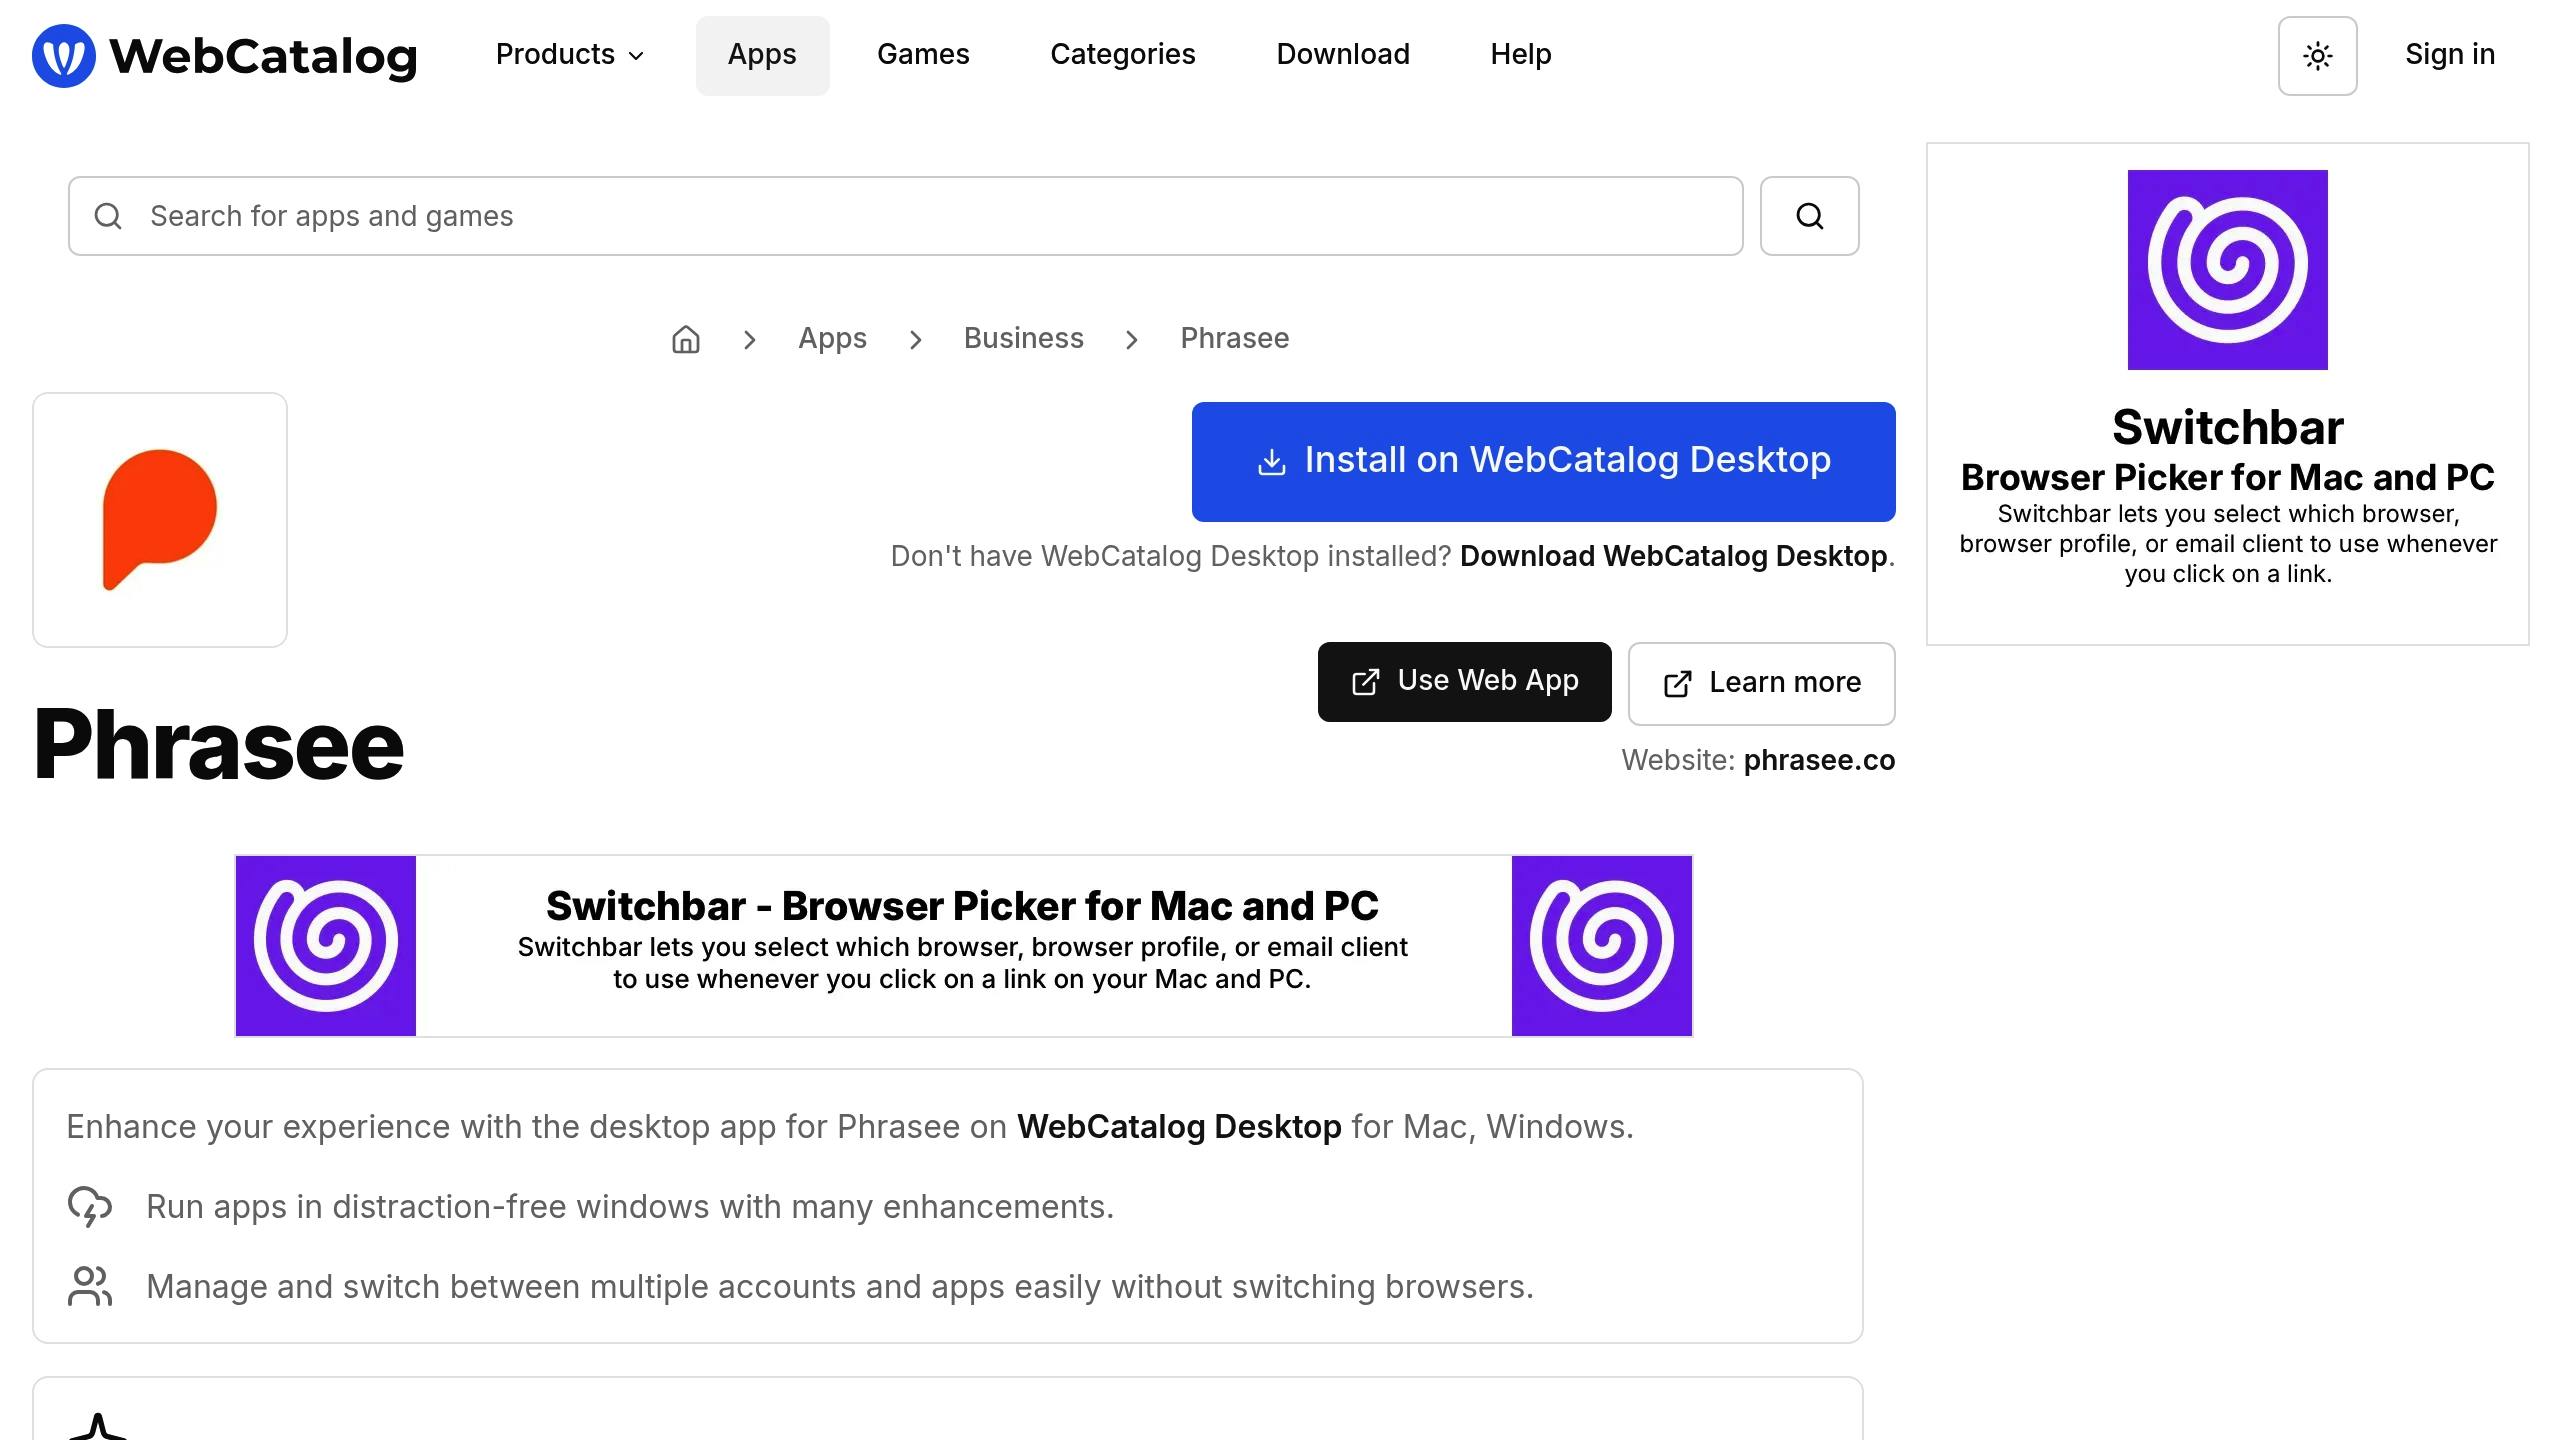The height and width of the screenshot is (1440, 2560).
Task: Click 'Run apps in distraction-free windows' text
Action: 630,1207
